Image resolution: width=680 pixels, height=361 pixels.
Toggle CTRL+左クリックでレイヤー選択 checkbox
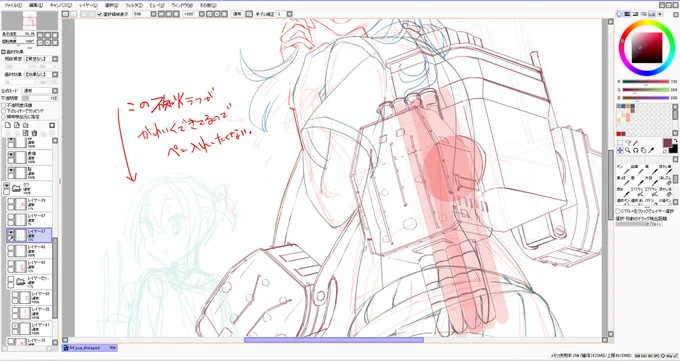pos(618,211)
